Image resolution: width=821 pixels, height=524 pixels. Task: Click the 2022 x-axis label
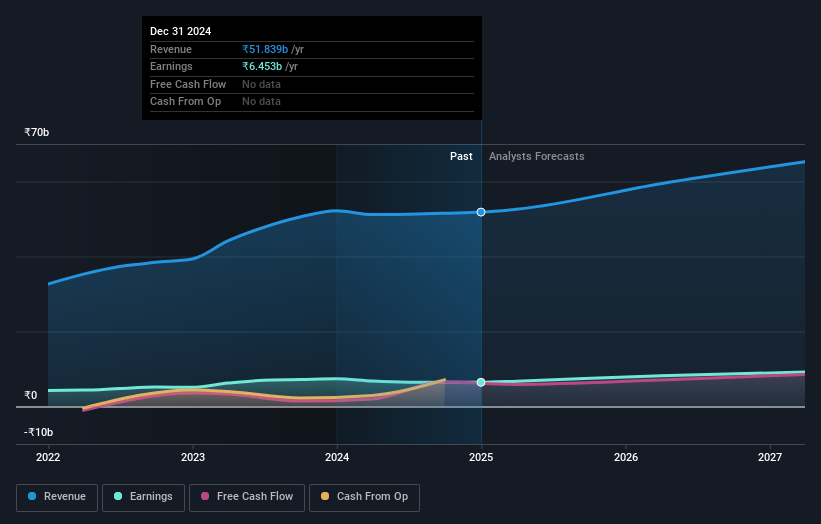click(48, 457)
